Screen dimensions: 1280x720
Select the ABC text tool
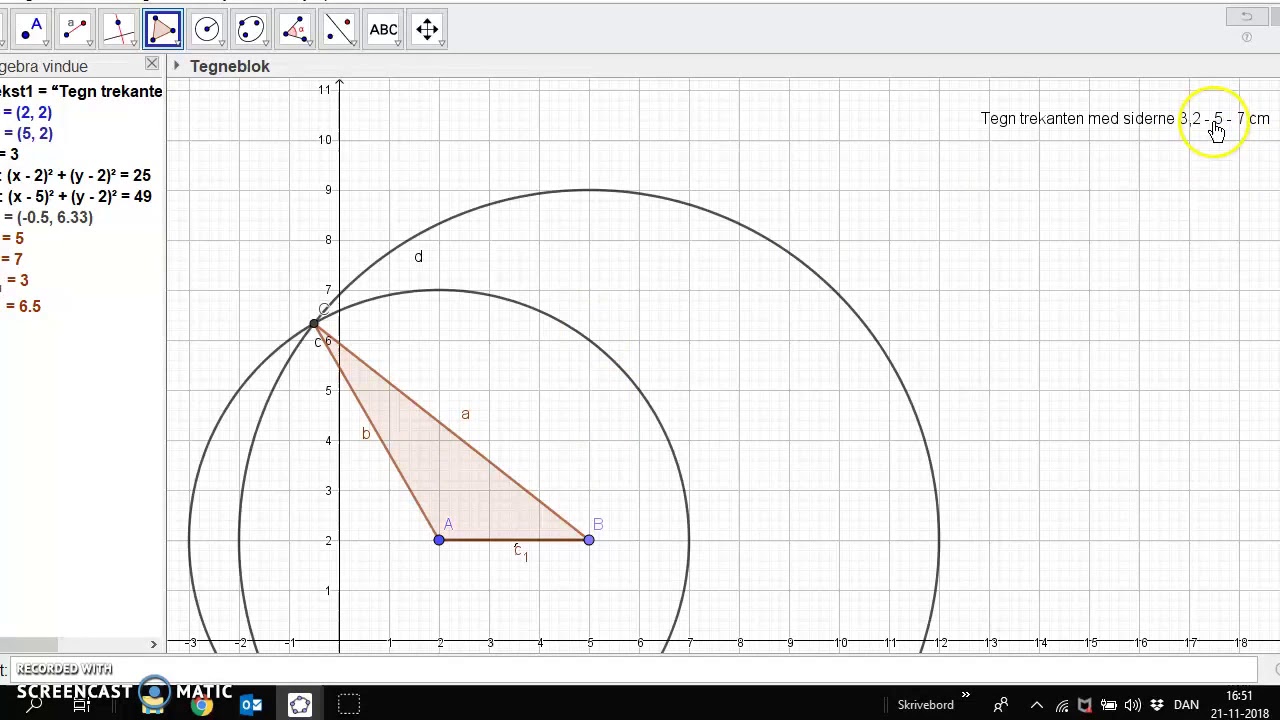point(383,29)
